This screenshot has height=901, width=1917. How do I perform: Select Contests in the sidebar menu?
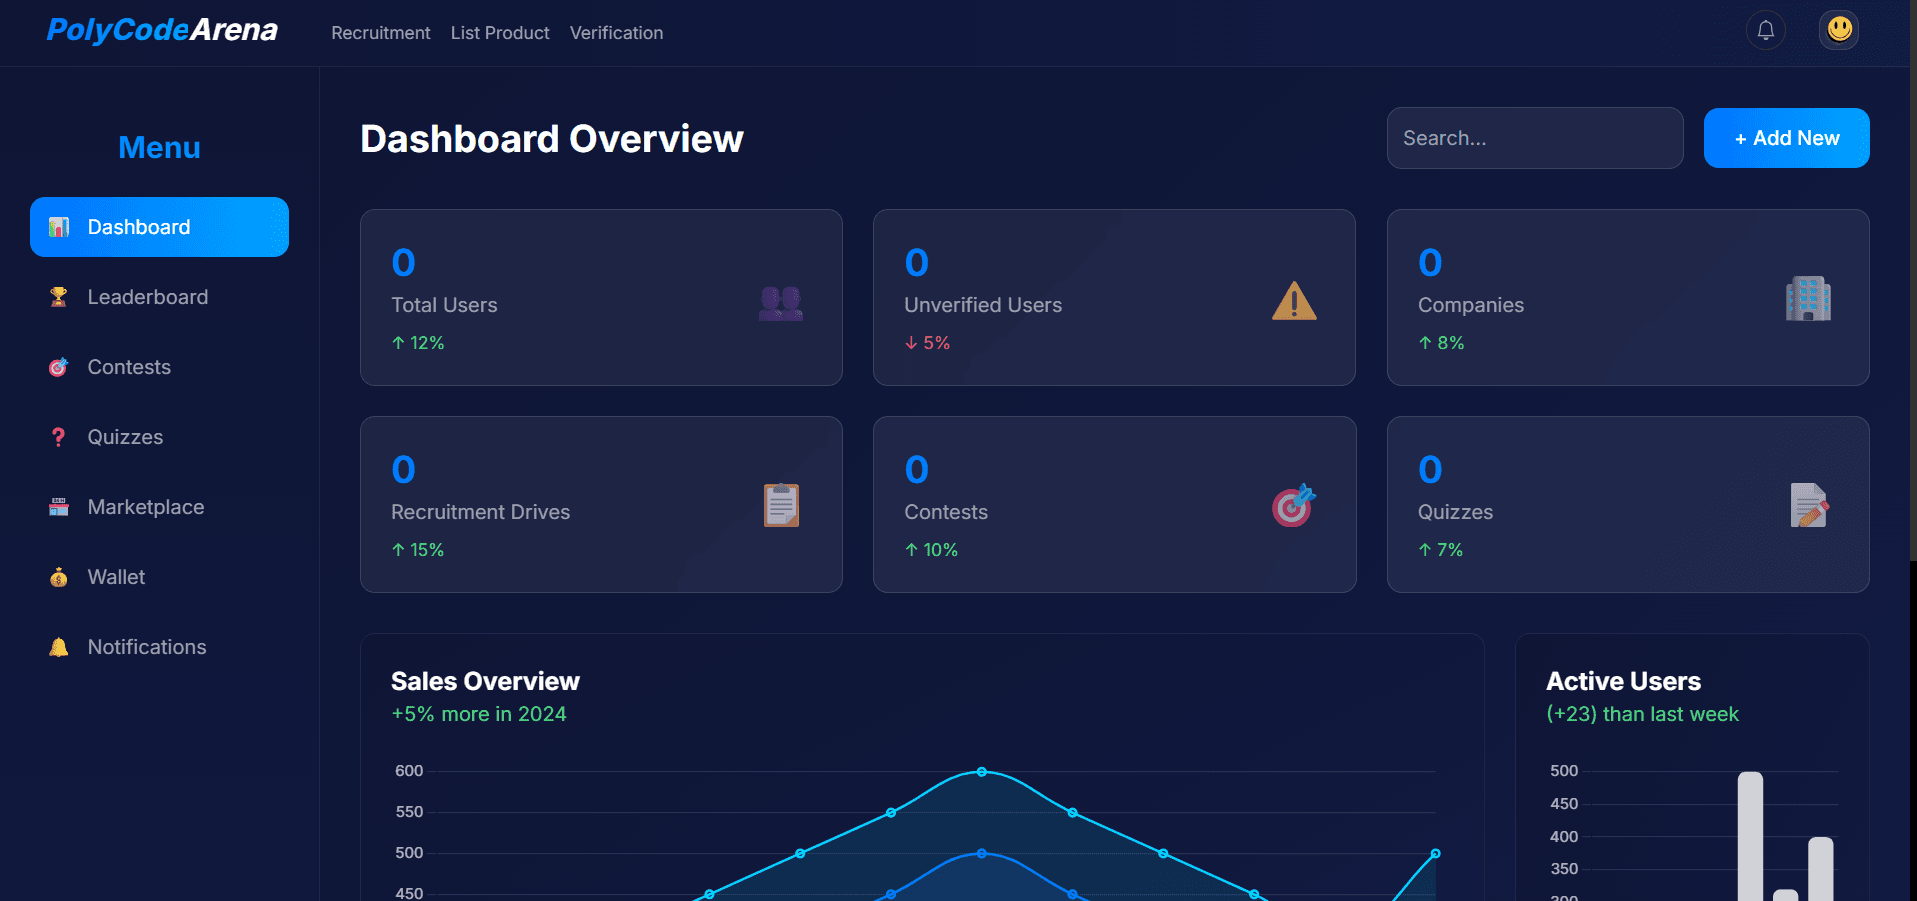(129, 367)
